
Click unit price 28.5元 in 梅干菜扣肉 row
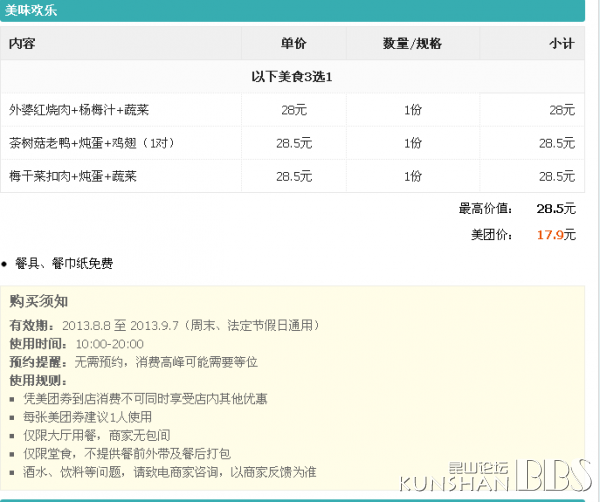pyautogui.click(x=294, y=176)
